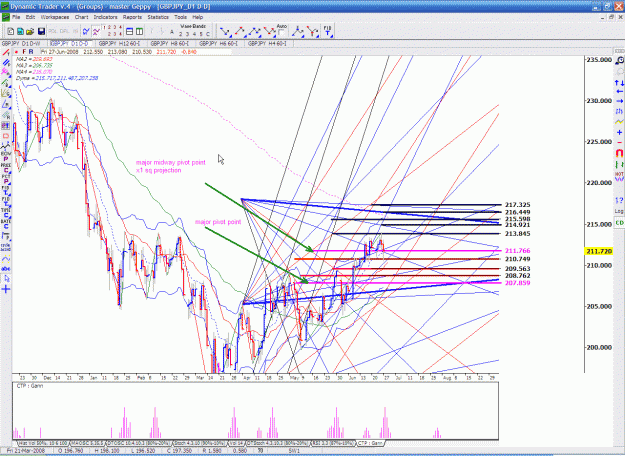The image size is (625, 456).
Task: Select the DTOSC indicator tab at bottom
Action: pos(139,443)
